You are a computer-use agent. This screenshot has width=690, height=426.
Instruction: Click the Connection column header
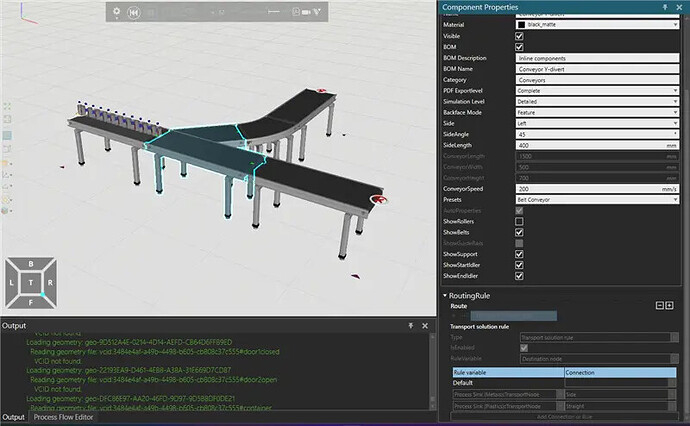[x=620, y=373]
